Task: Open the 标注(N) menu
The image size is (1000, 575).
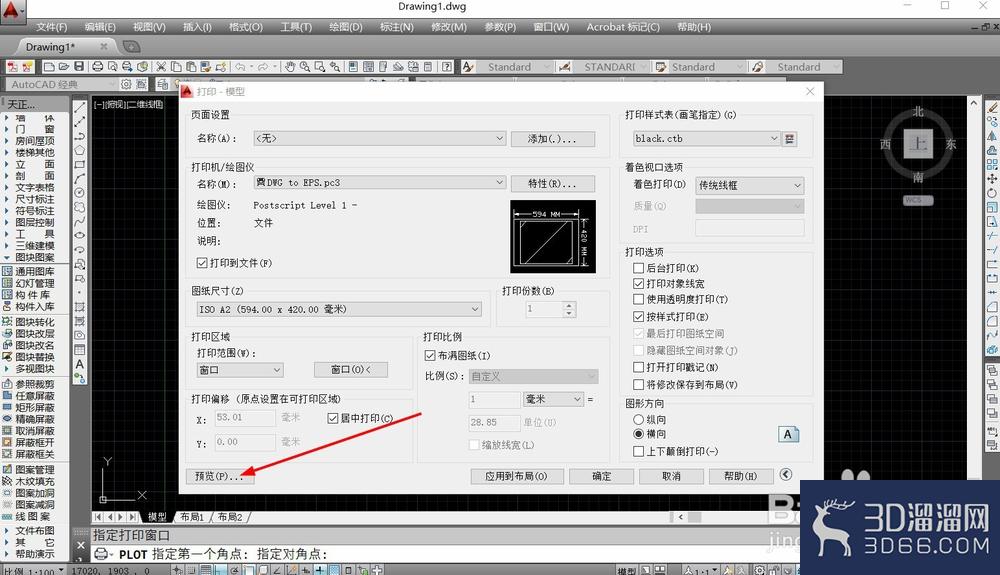Action: [397, 27]
